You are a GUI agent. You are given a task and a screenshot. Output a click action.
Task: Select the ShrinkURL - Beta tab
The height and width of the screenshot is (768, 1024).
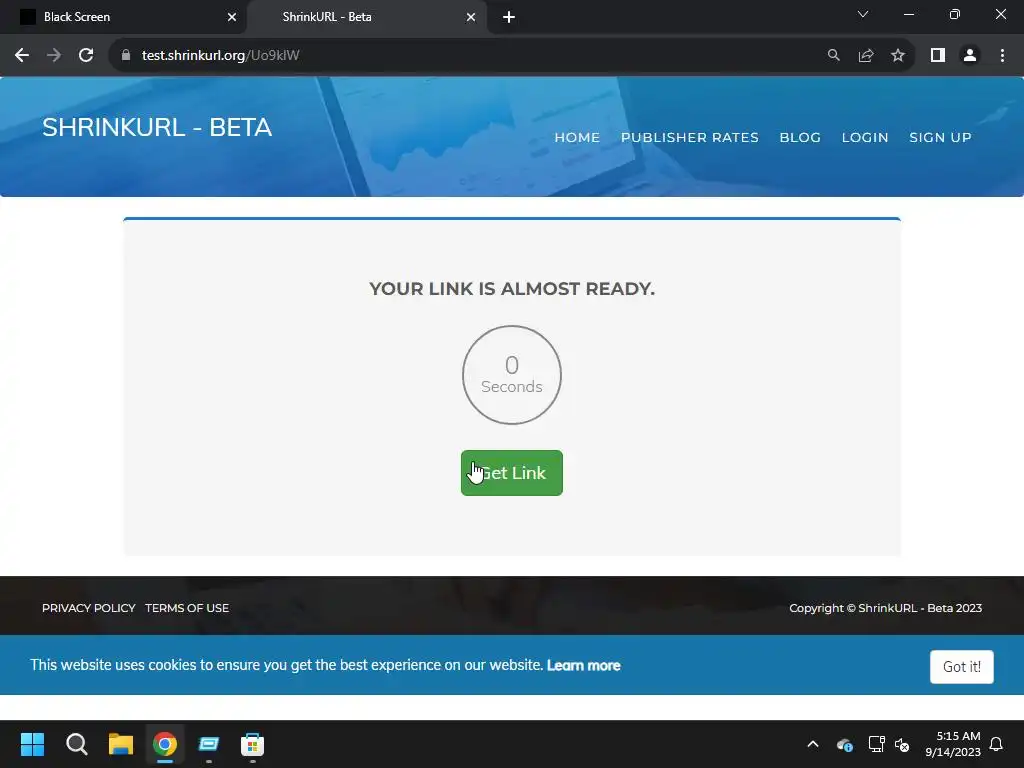[366, 17]
